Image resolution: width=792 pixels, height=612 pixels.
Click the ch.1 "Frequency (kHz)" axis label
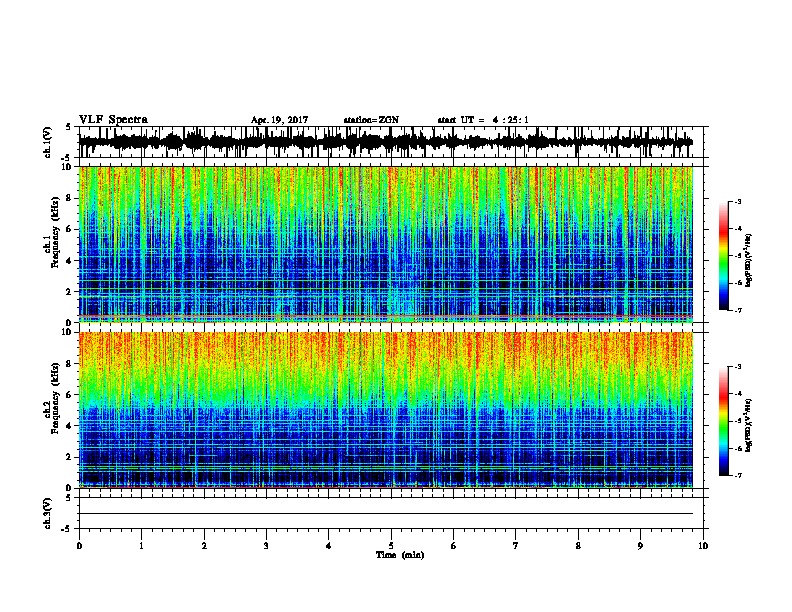click(55, 233)
